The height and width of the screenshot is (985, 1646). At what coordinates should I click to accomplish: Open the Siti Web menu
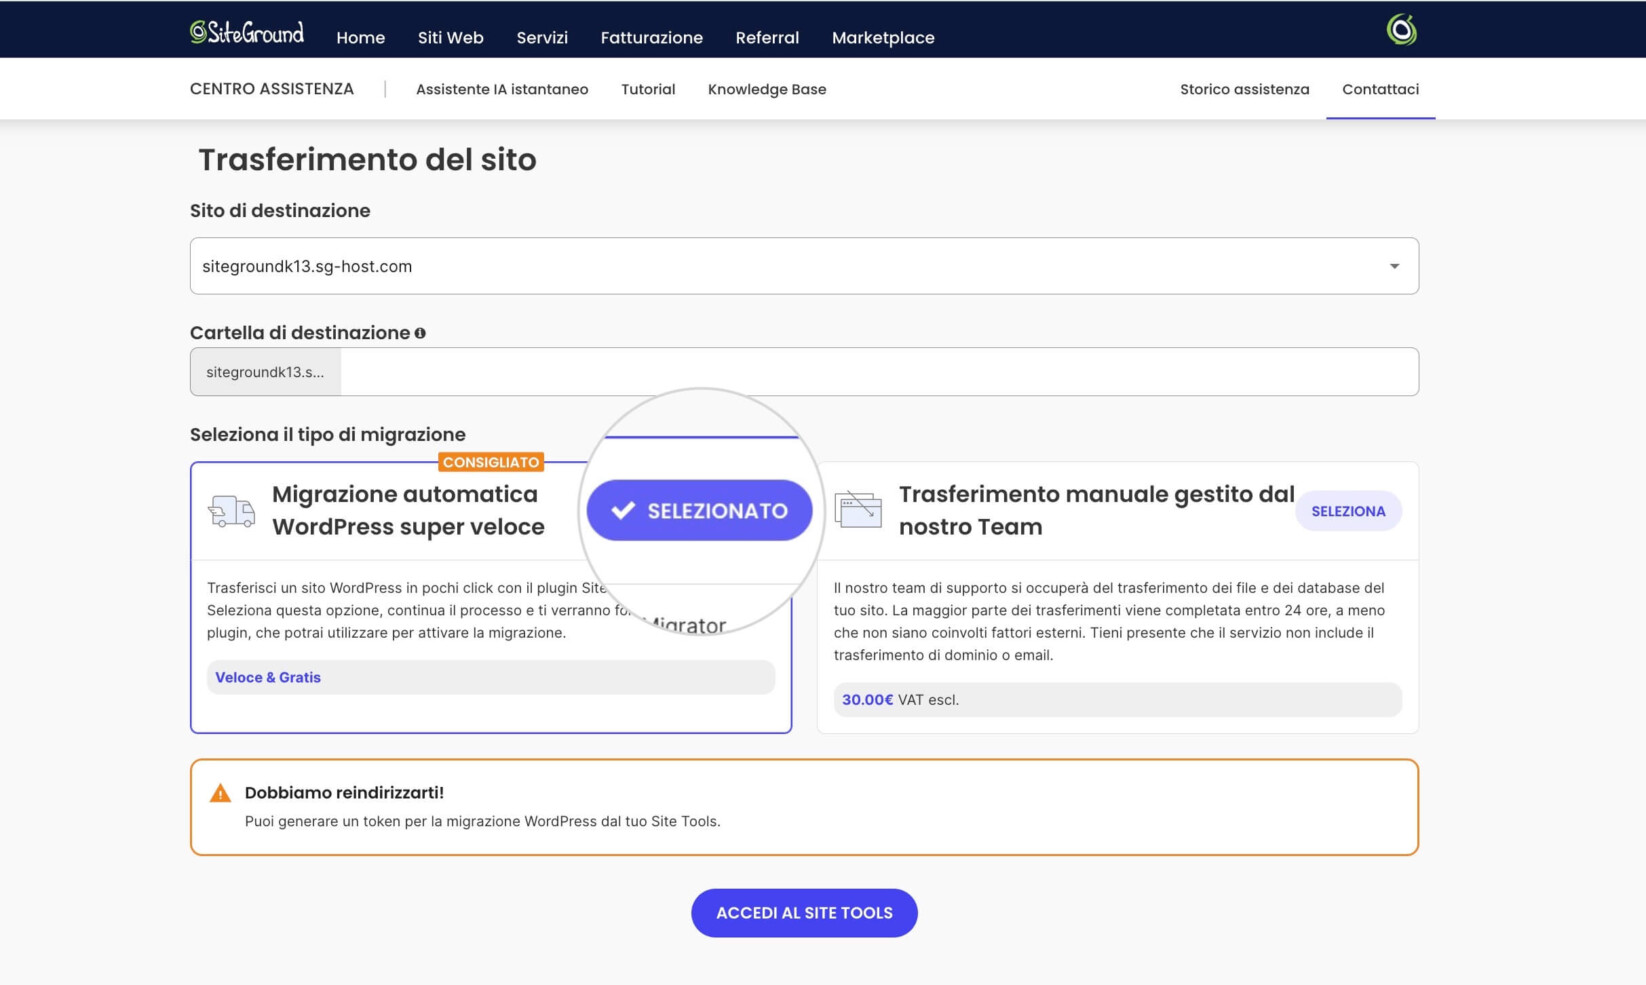(451, 37)
